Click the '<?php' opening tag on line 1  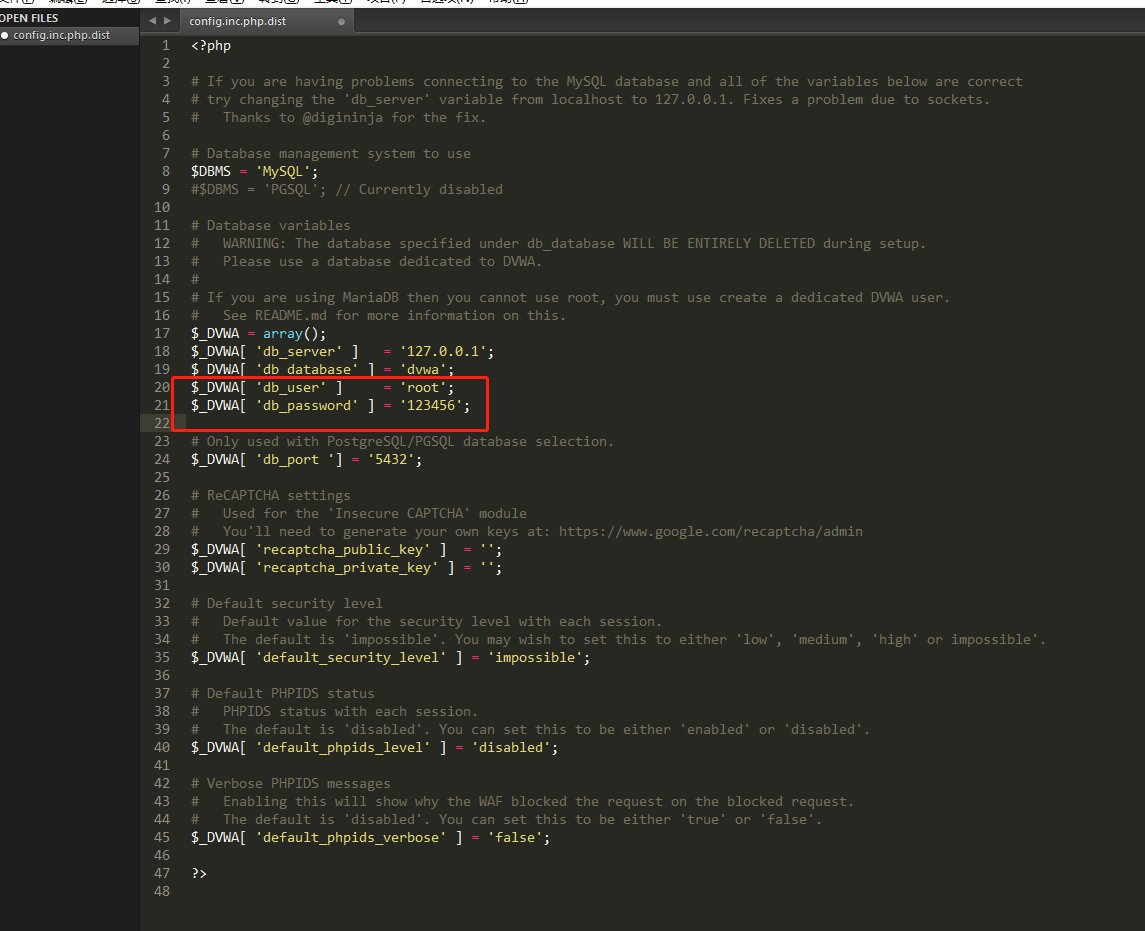(x=211, y=45)
